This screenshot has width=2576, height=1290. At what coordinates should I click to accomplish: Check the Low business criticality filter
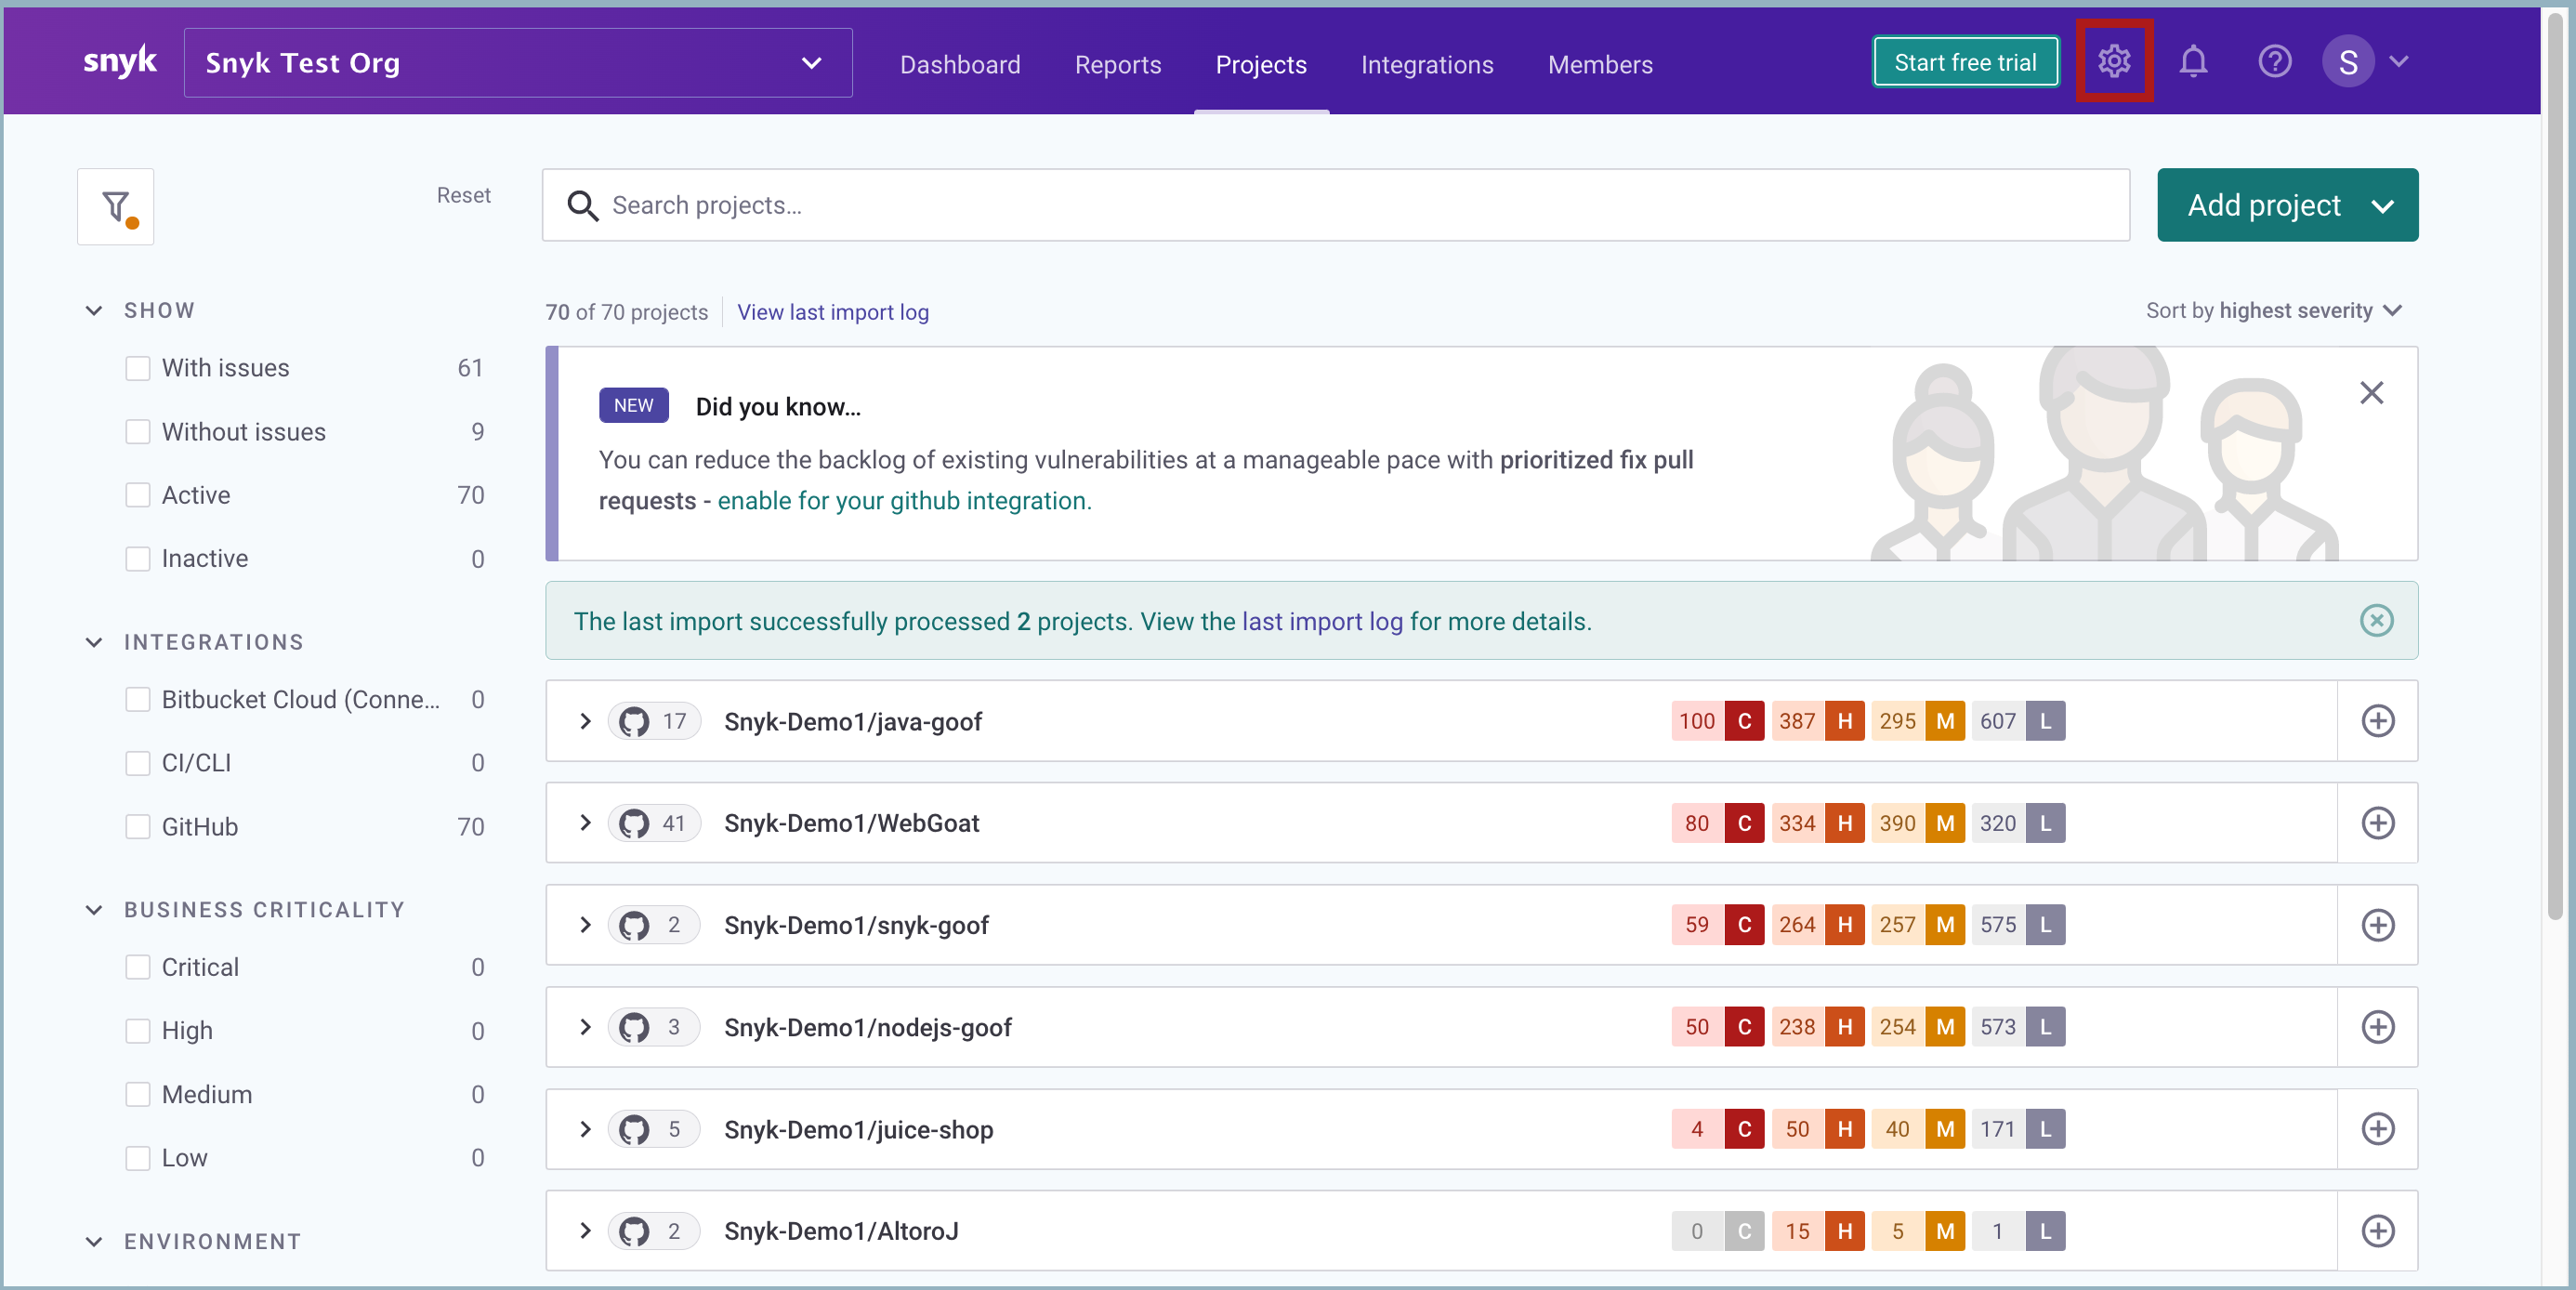[x=138, y=1158]
